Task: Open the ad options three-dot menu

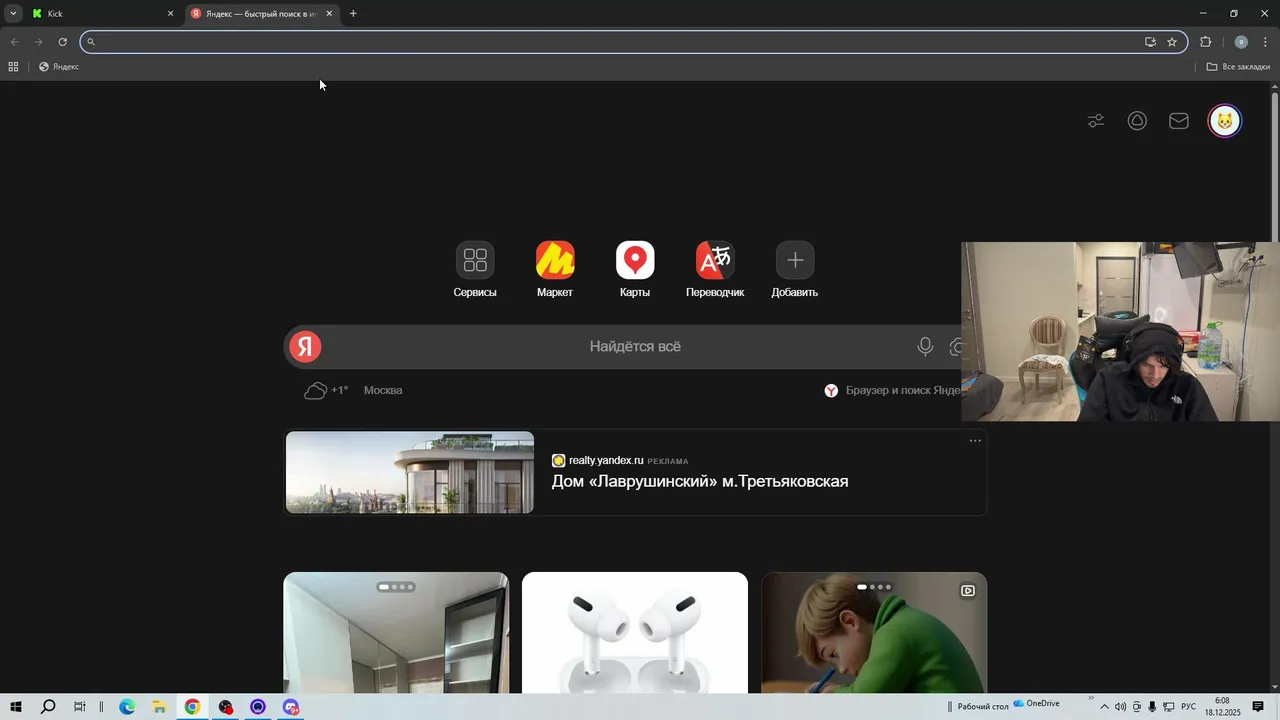Action: point(975,441)
